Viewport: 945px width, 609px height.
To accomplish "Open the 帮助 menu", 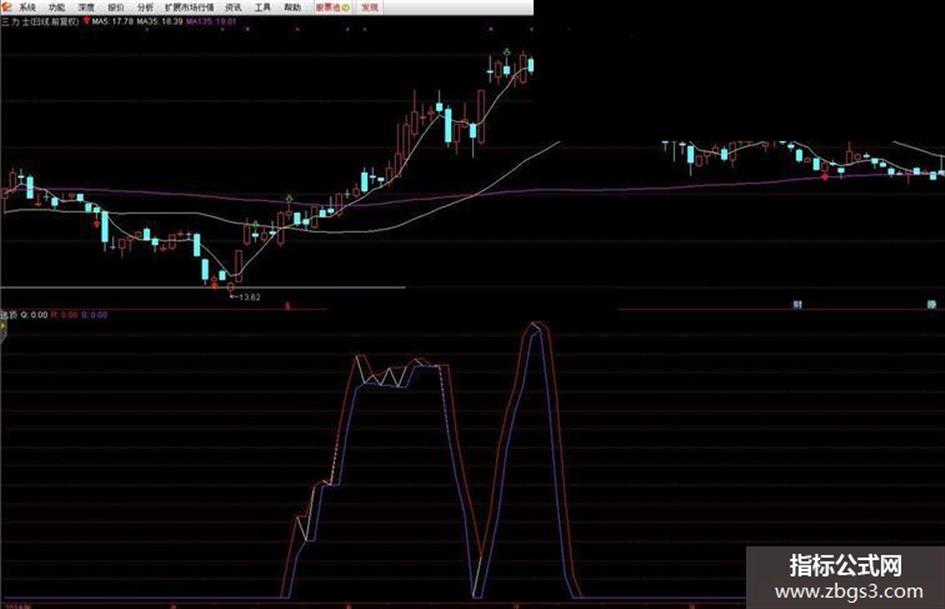I will [292, 7].
